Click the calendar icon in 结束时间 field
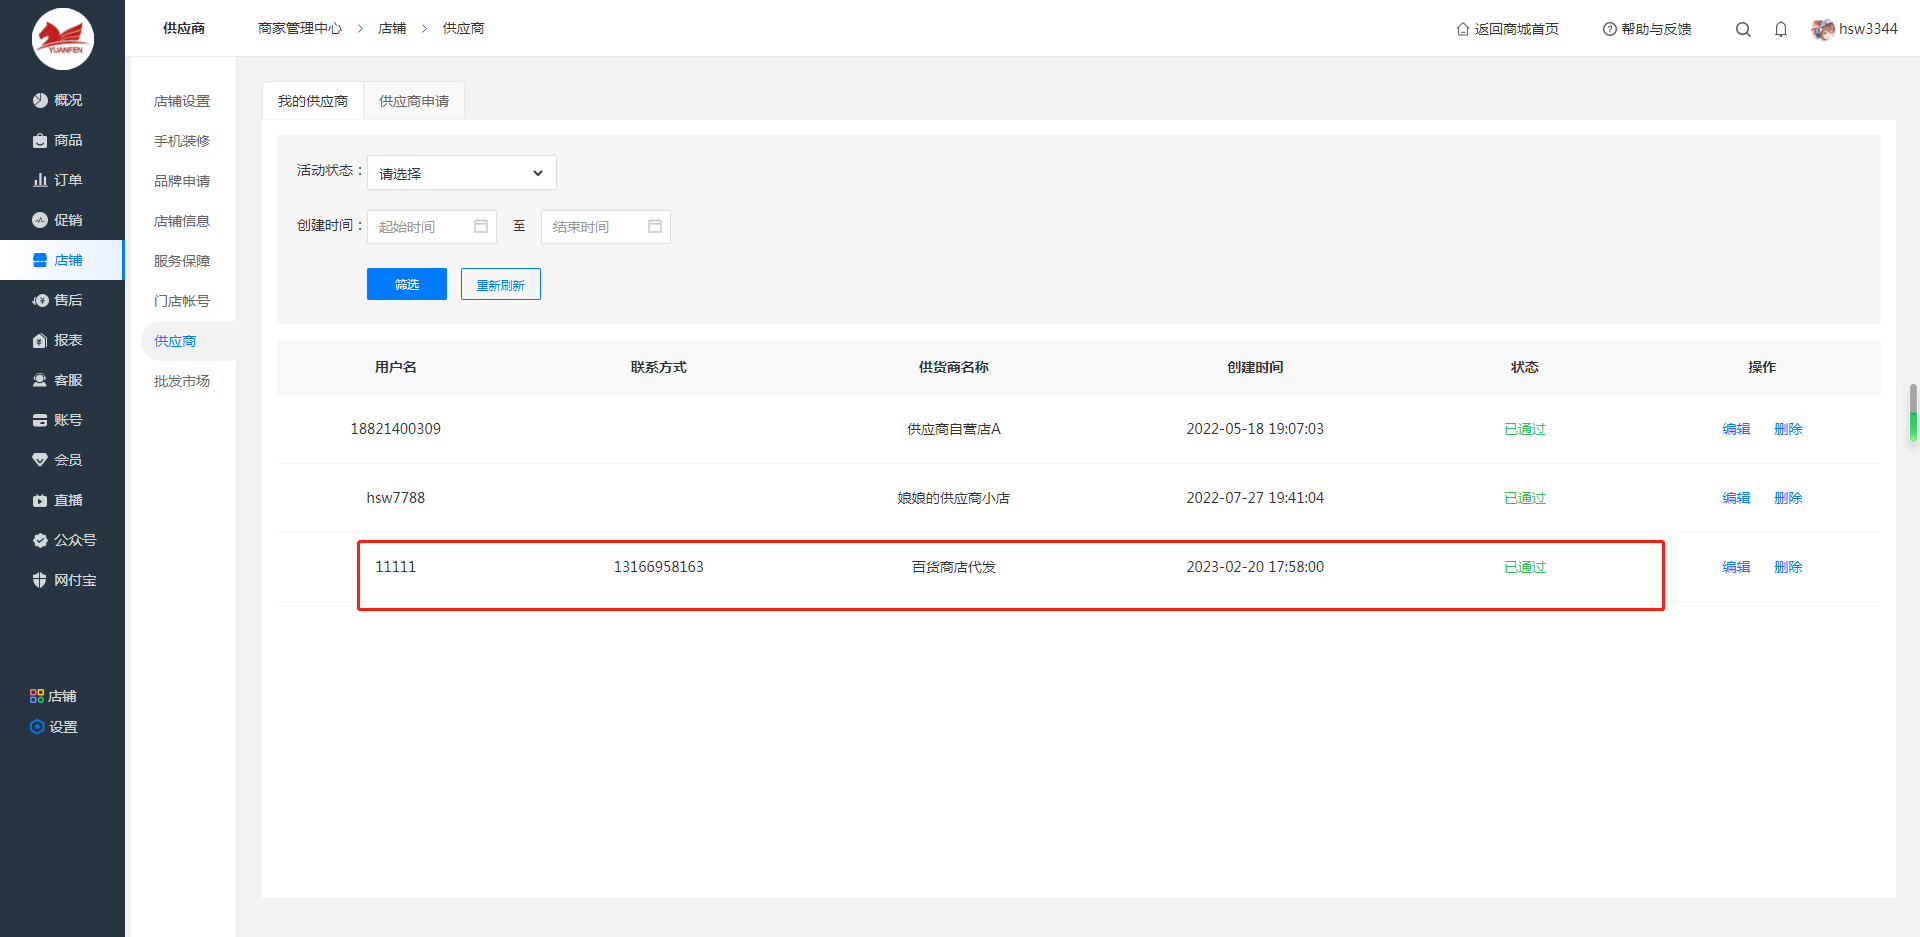 point(655,226)
